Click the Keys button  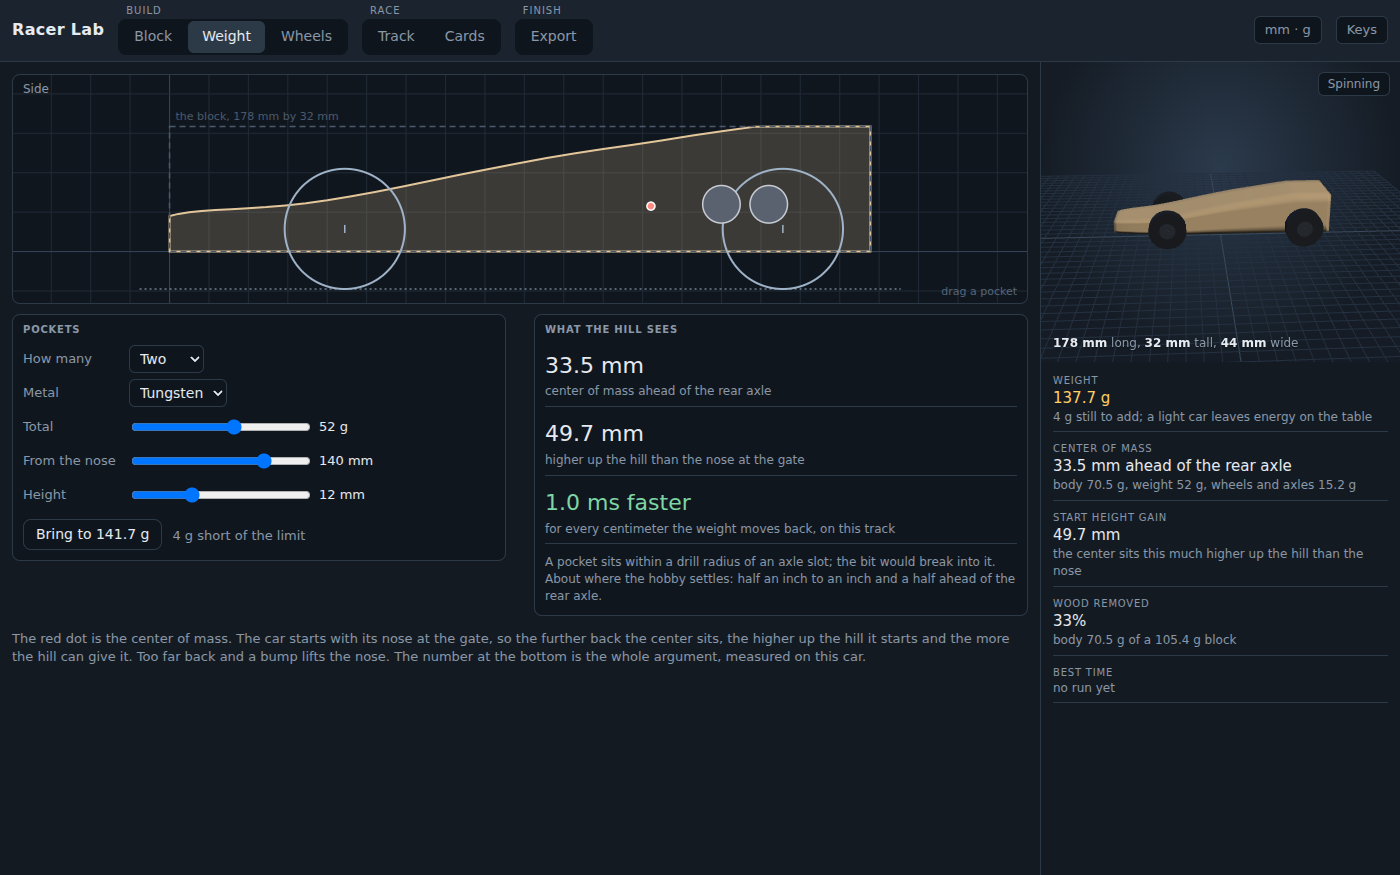click(x=1362, y=30)
